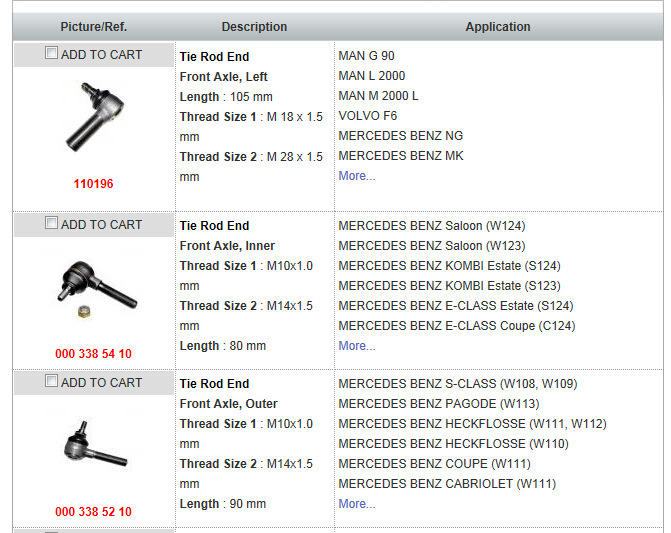This screenshot has width=671, height=533.
Task: Open part reference 000 338 54 10
Action: [93, 354]
